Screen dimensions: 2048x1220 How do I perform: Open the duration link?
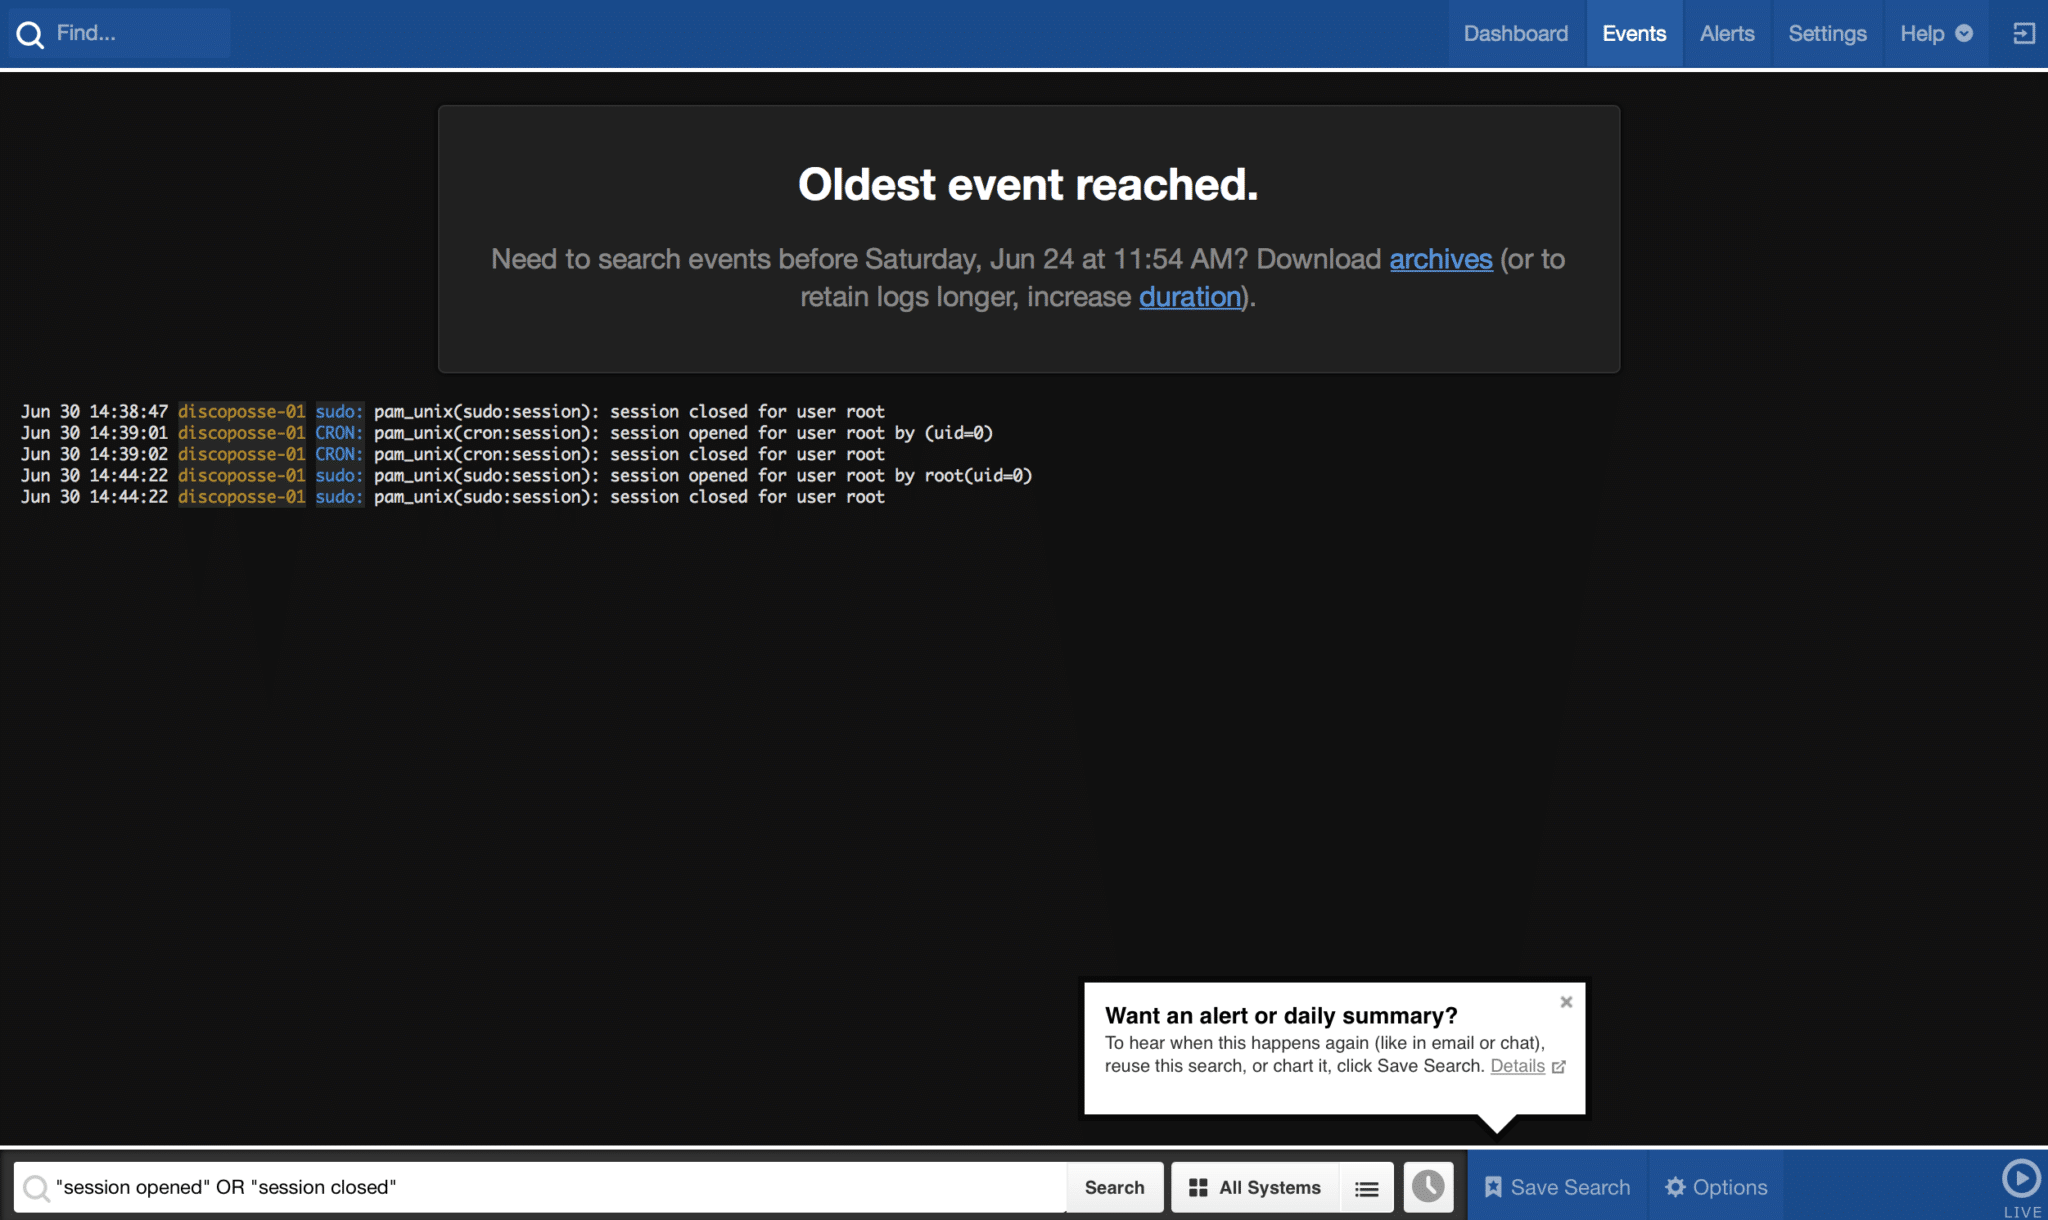tap(1189, 297)
